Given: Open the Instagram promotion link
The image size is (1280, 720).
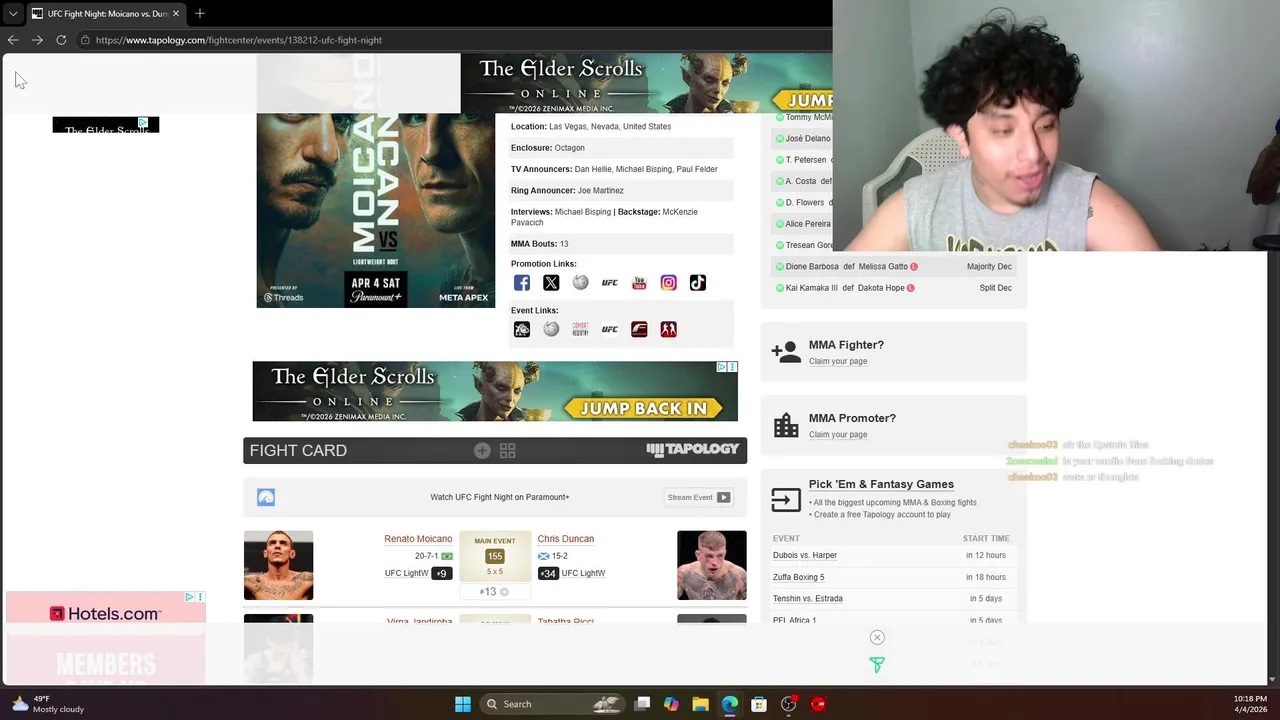Looking at the screenshot, I should click(668, 283).
